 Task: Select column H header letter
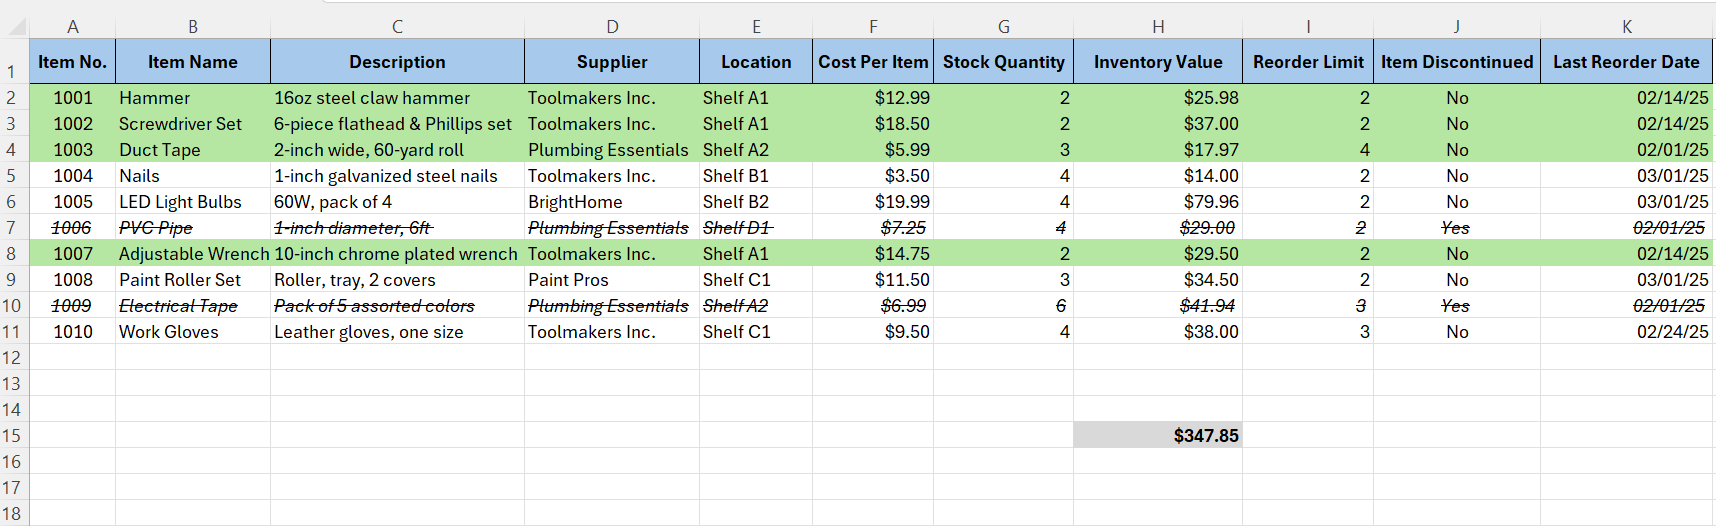1157,27
